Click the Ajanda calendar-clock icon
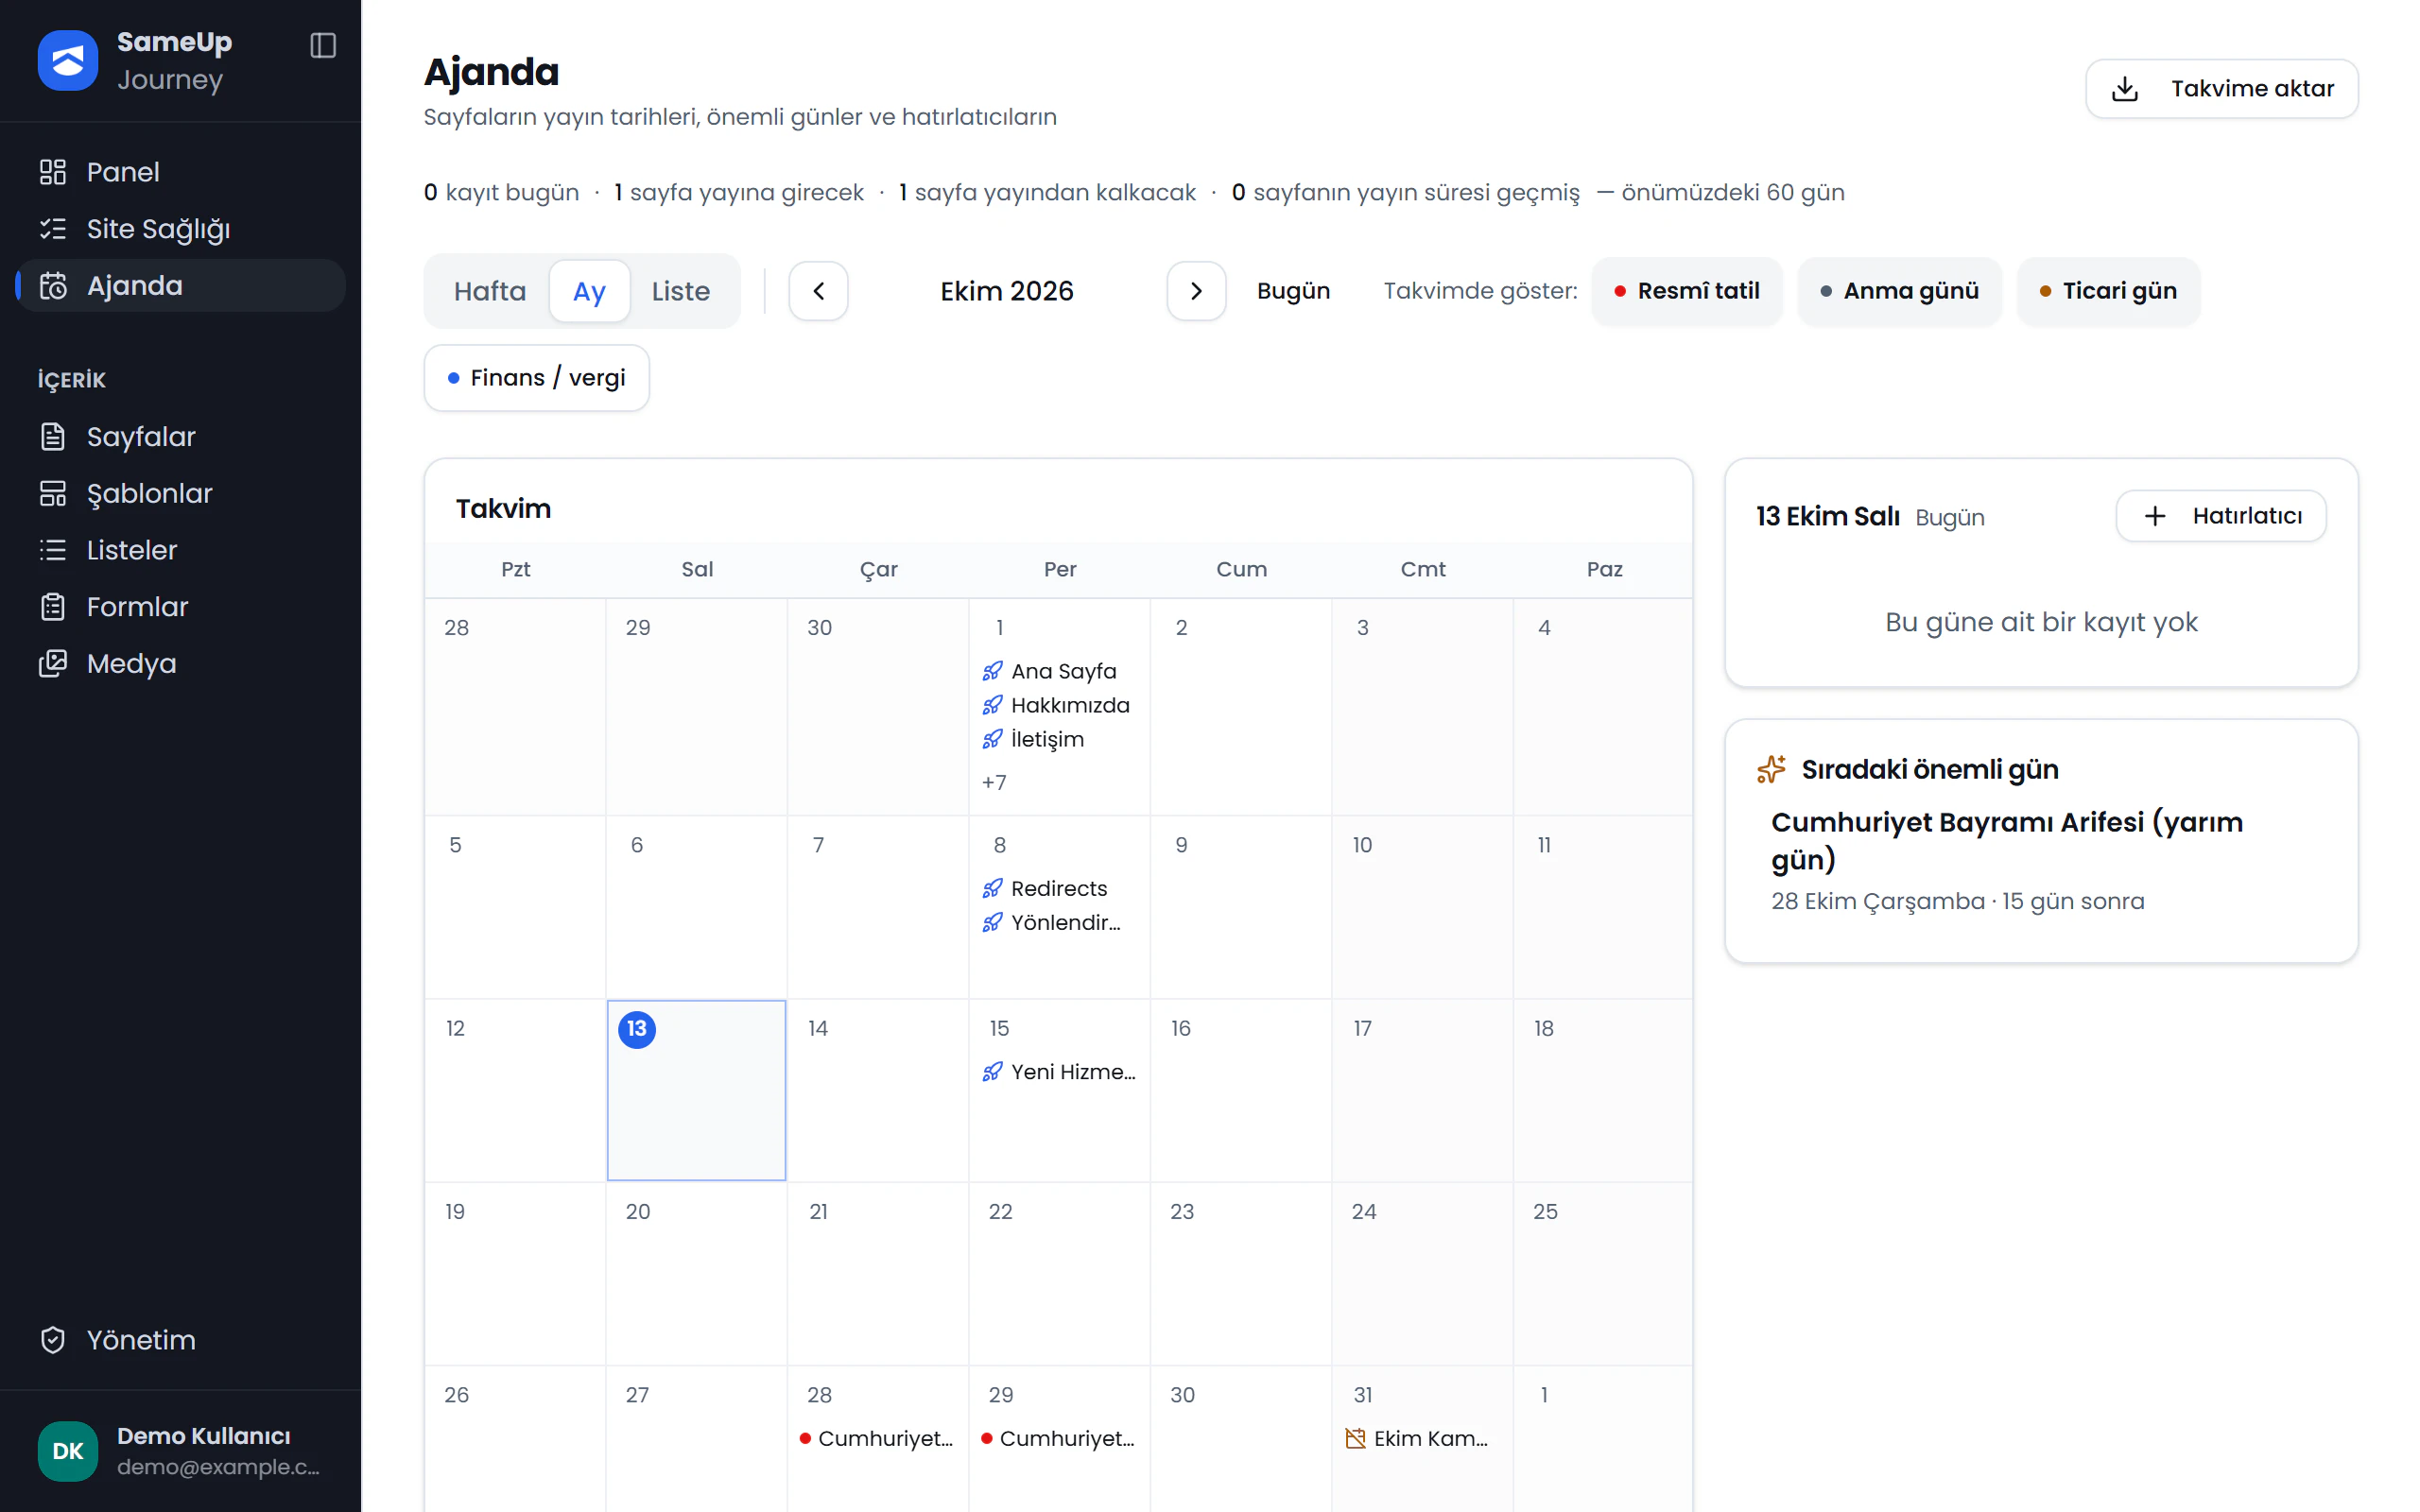Image resolution: width=2420 pixels, height=1512 pixels. pyautogui.click(x=53, y=286)
